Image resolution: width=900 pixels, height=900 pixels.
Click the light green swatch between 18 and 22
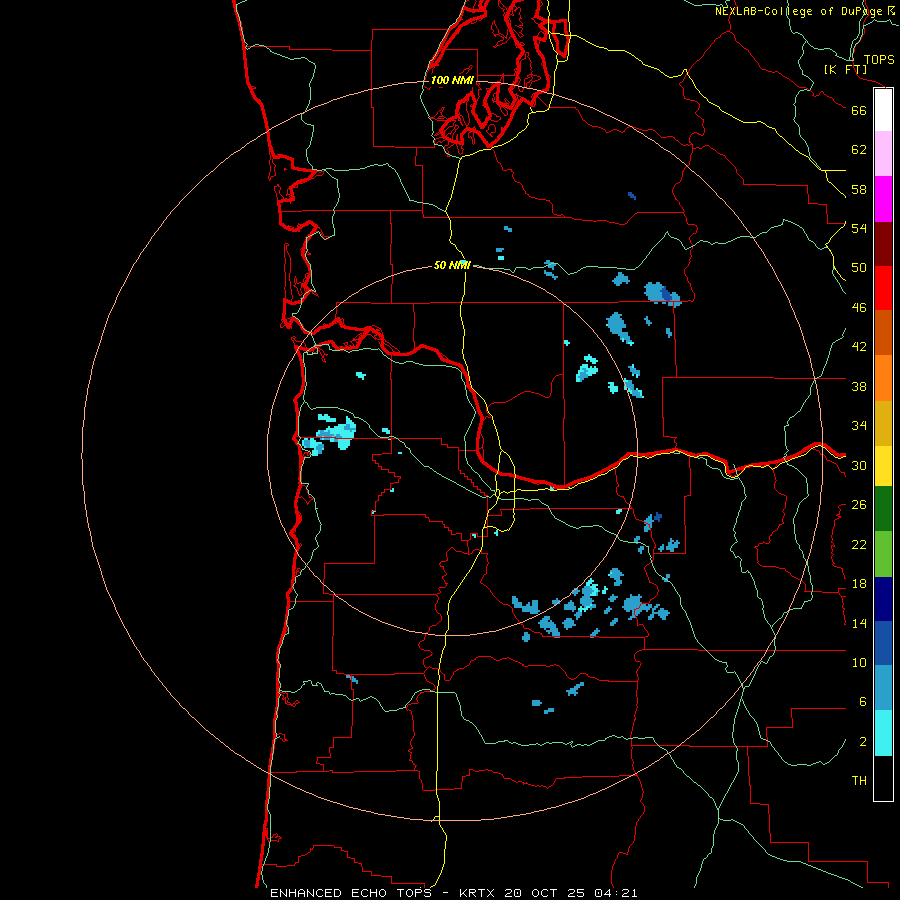(x=883, y=553)
